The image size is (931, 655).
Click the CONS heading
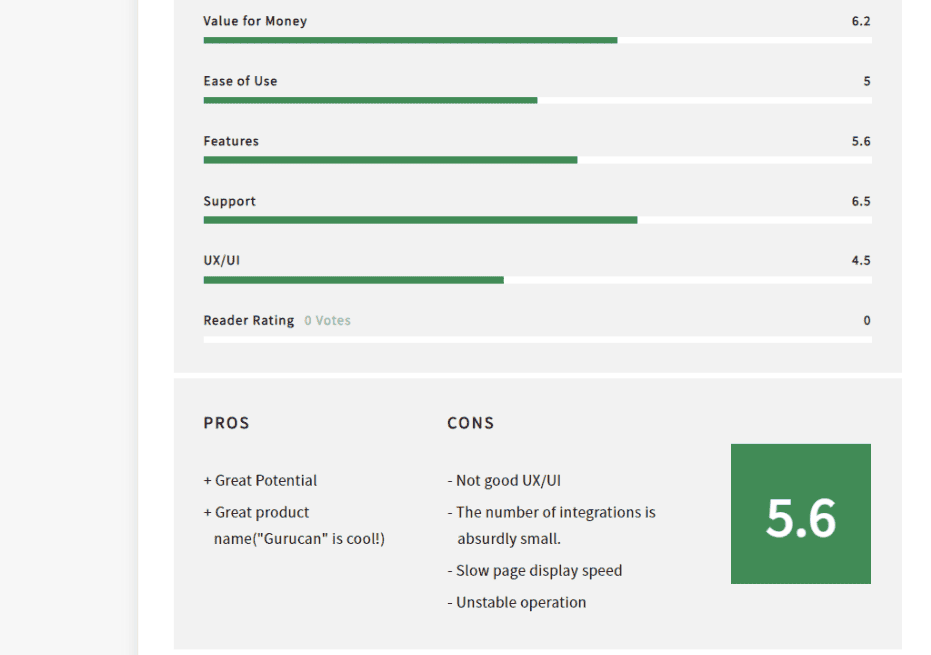[x=470, y=423]
